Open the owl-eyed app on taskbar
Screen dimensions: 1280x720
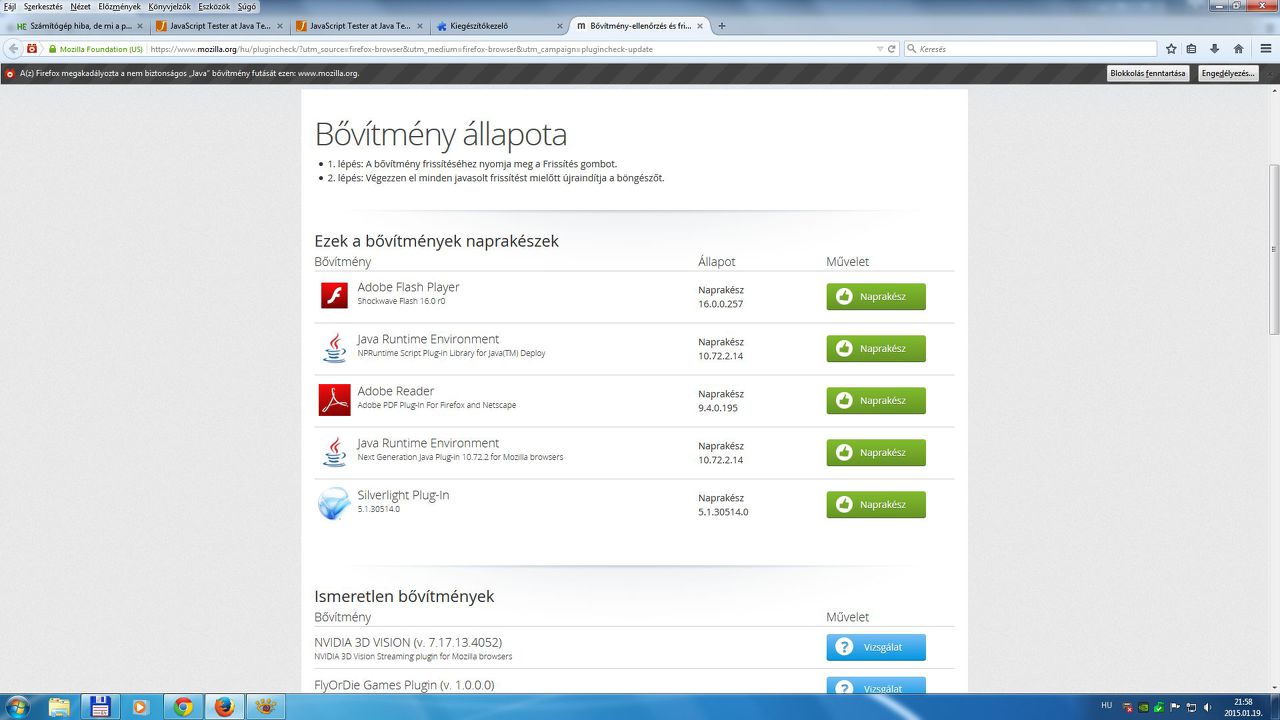tap(265, 707)
